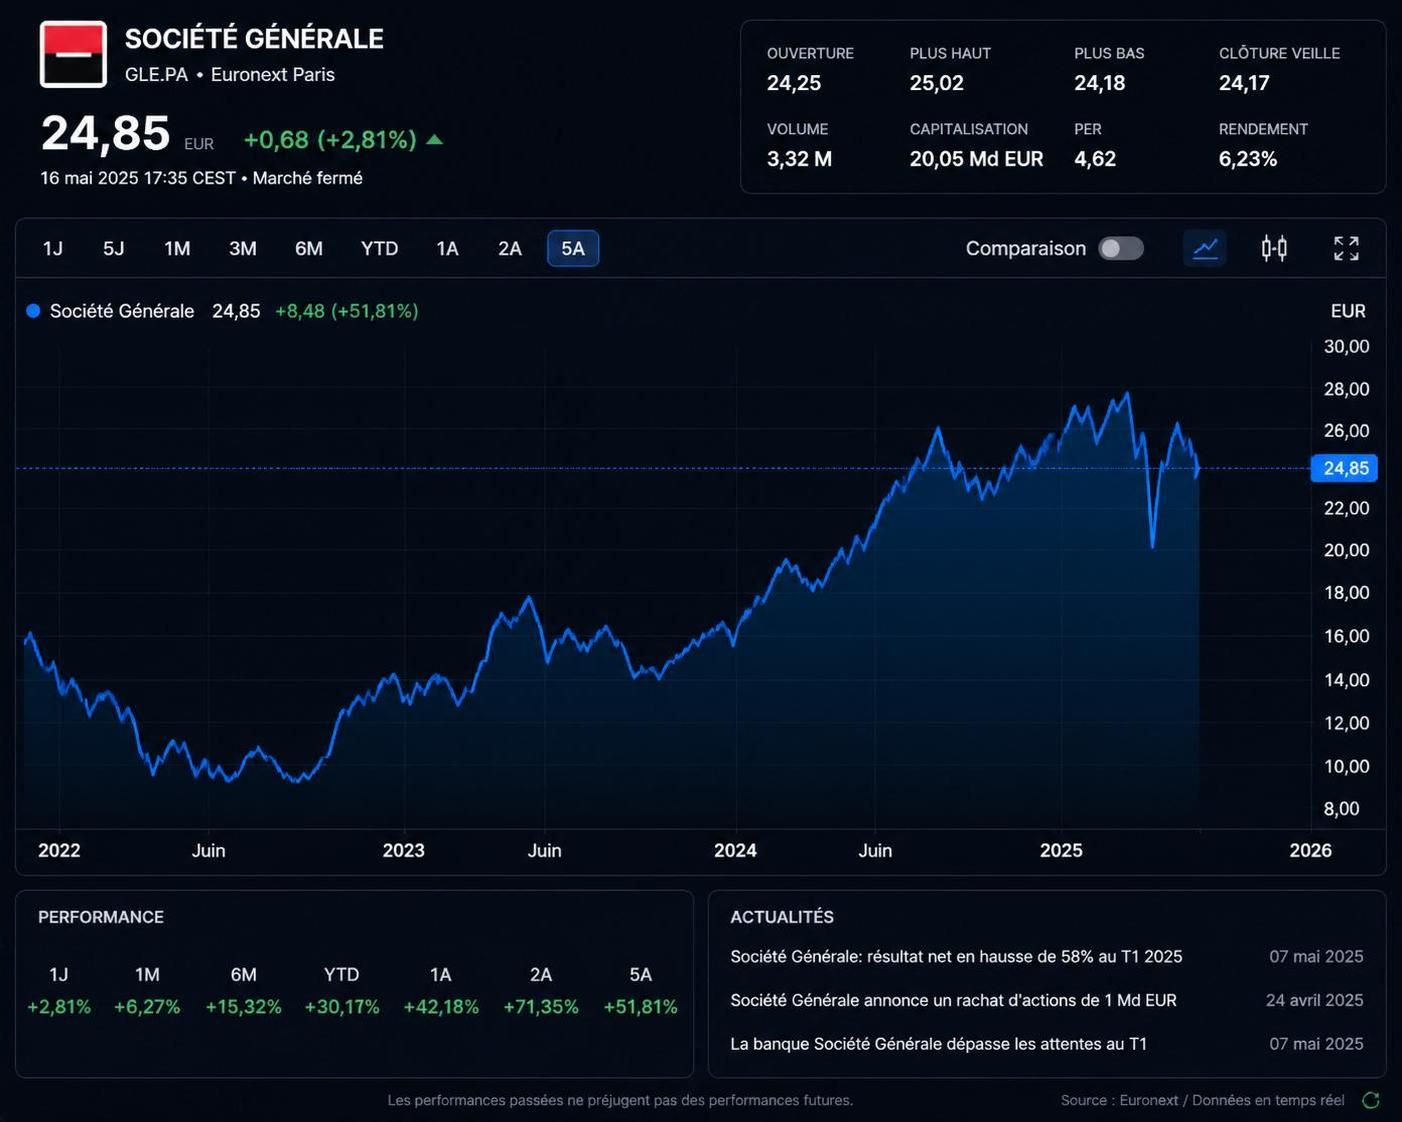Image resolution: width=1402 pixels, height=1122 pixels.
Task: Select the 2A time range tab
Action: 510,248
